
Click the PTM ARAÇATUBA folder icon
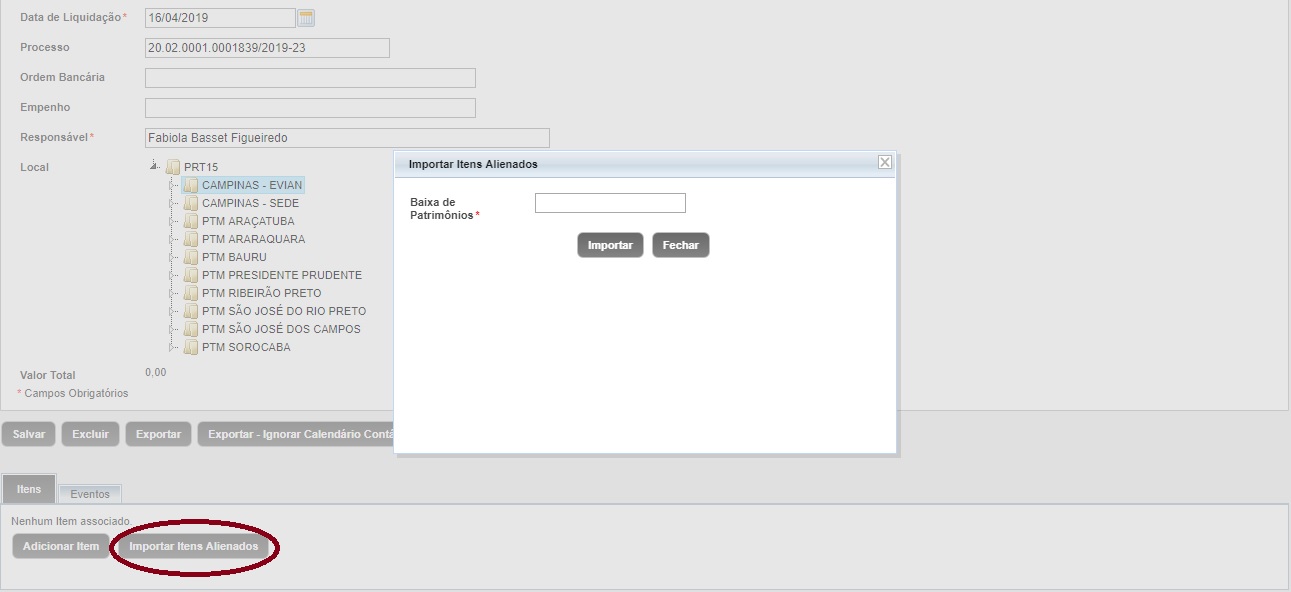coord(191,221)
